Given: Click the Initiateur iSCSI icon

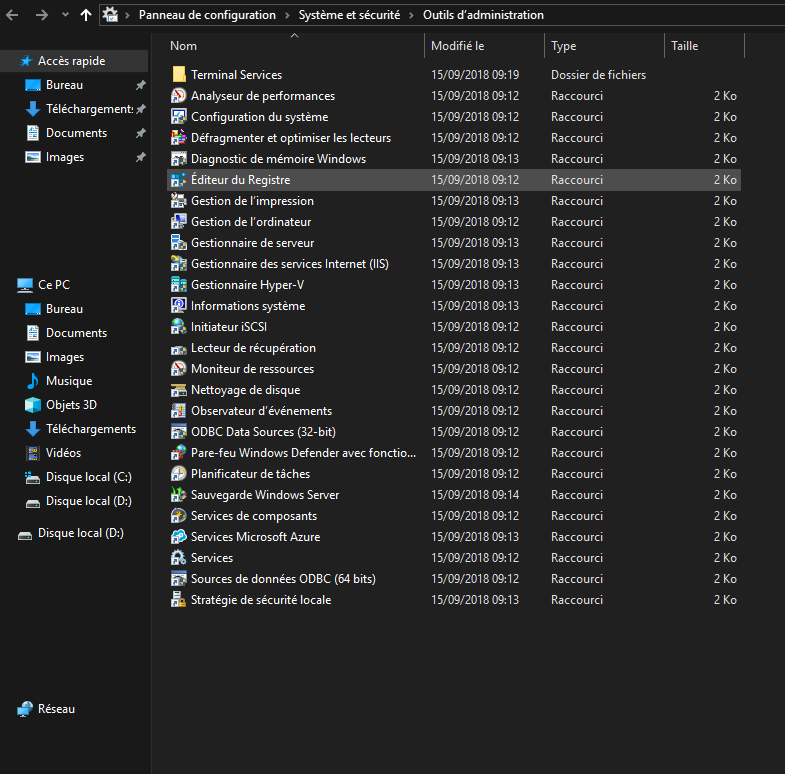Looking at the screenshot, I should point(179,327).
